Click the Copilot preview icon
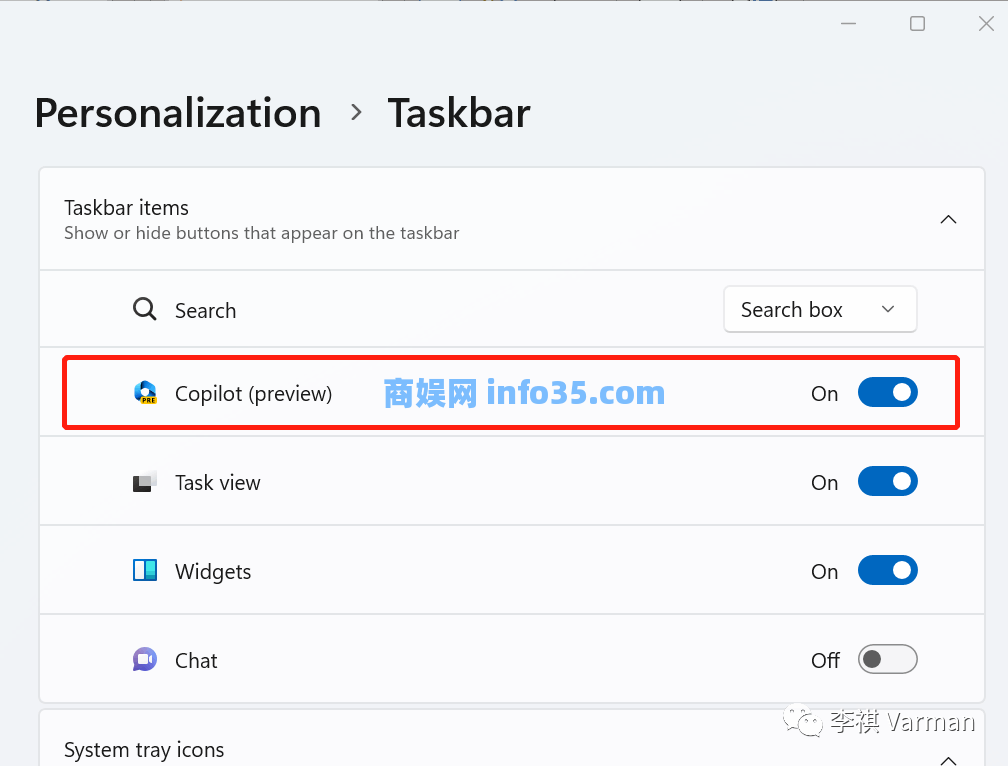 [146, 393]
